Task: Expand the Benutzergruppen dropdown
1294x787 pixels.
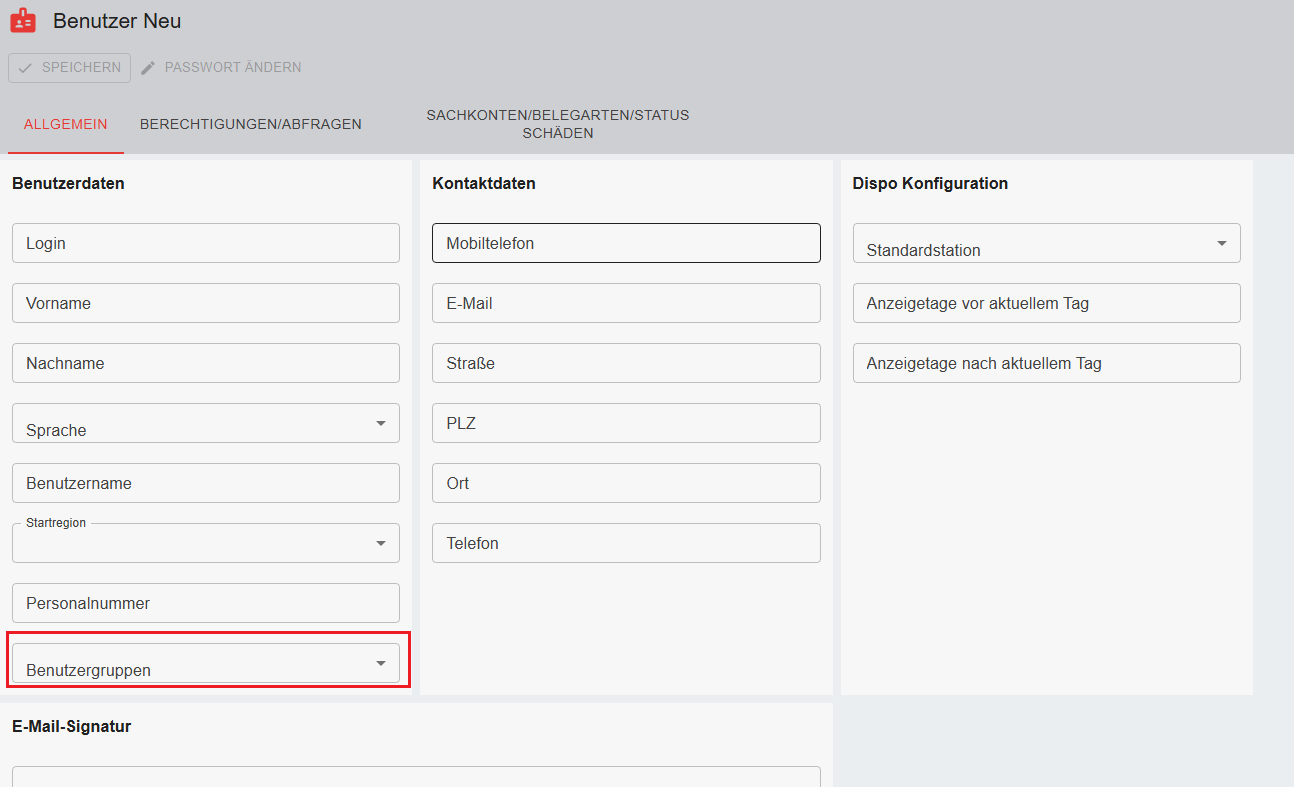Action: [380, 664]
